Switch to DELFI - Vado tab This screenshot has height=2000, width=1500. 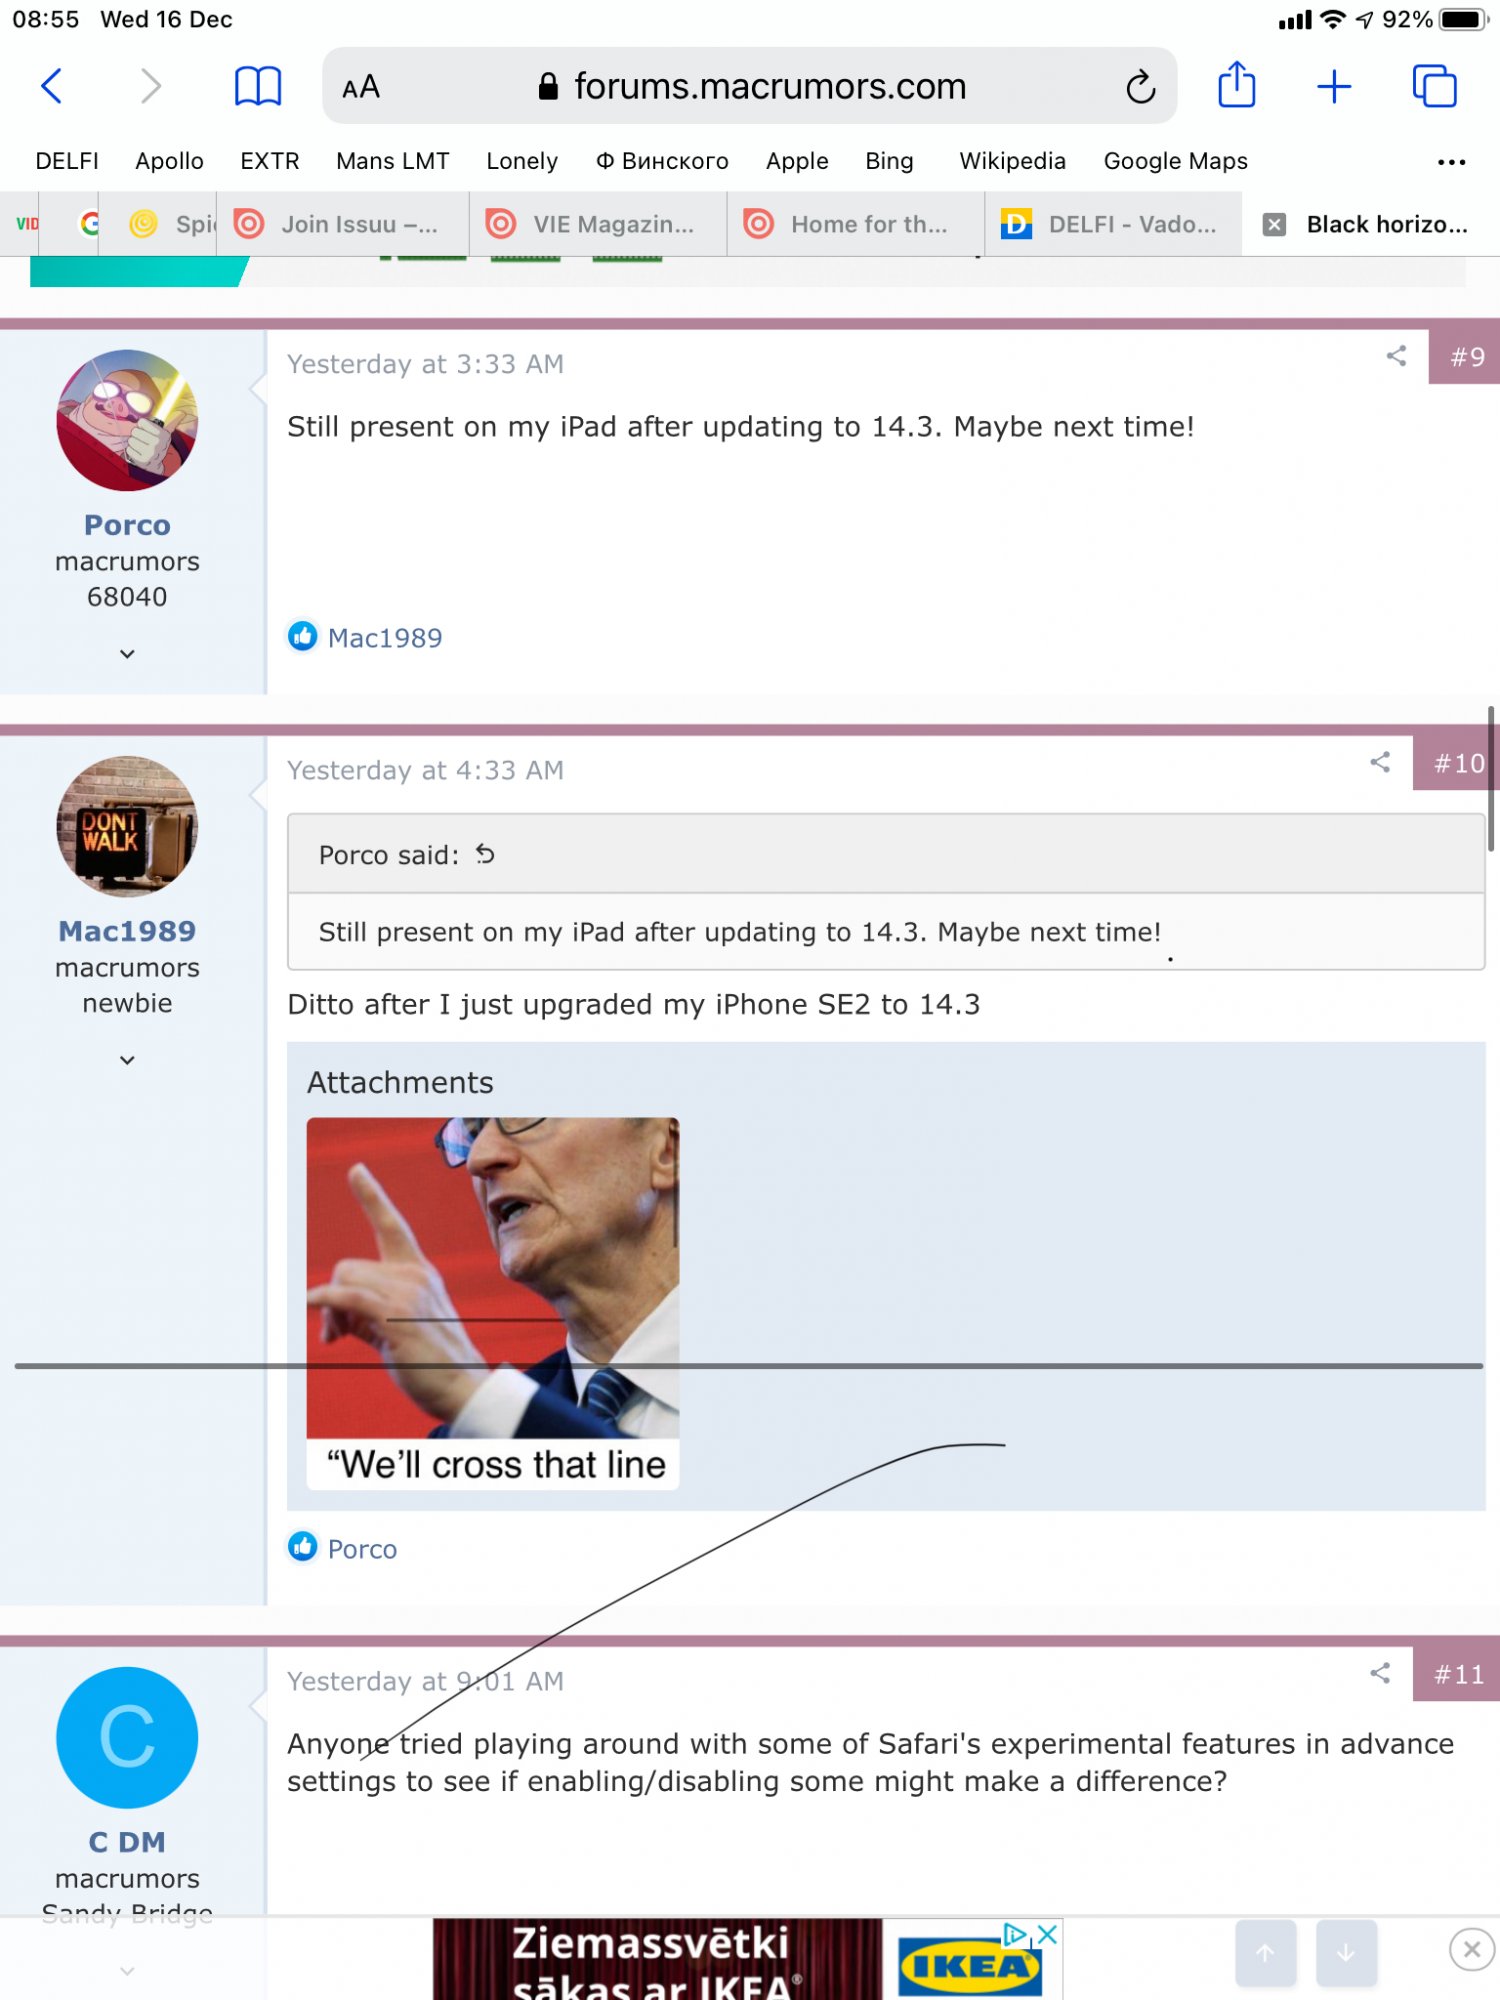click(1114, 224)
